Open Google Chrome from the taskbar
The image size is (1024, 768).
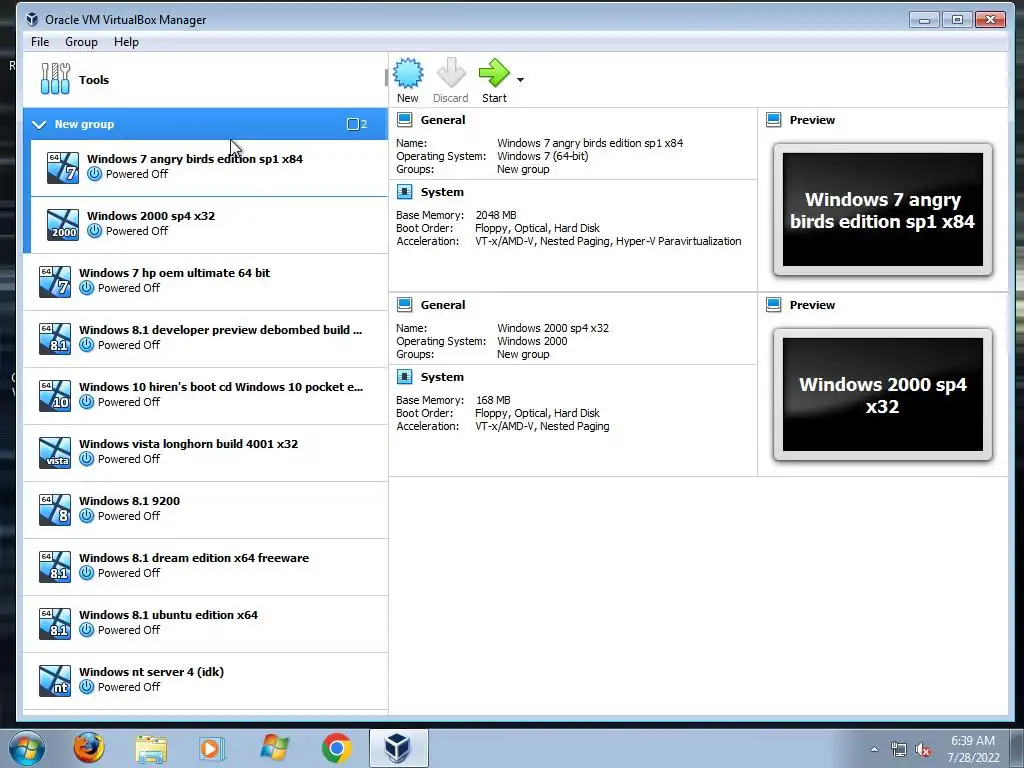point(336,748)
